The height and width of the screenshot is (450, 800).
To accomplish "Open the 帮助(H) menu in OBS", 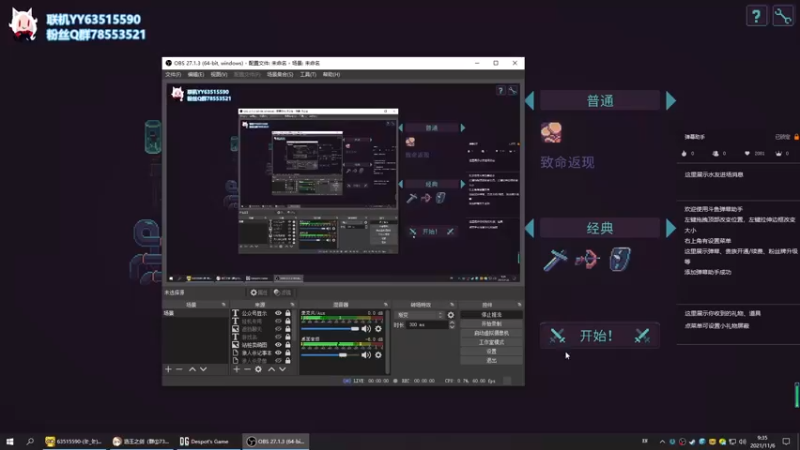I will 331,74.
